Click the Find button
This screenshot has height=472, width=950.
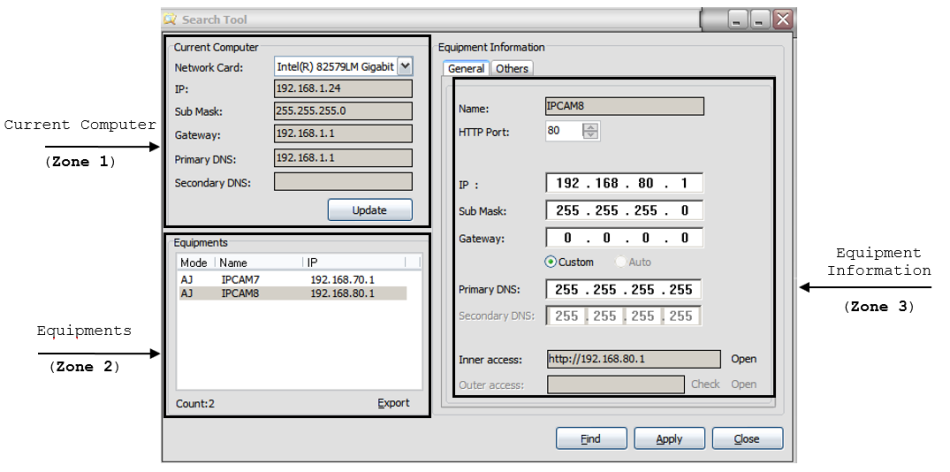(590, 439)
